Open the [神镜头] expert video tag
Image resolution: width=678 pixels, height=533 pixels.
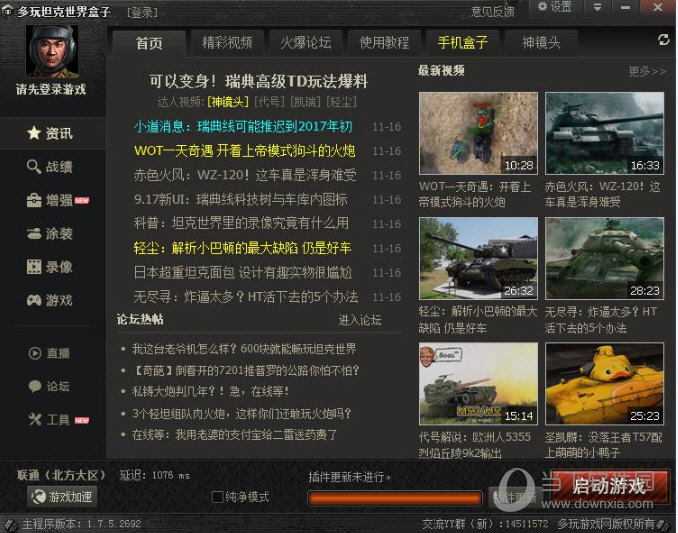coord(228,102)
